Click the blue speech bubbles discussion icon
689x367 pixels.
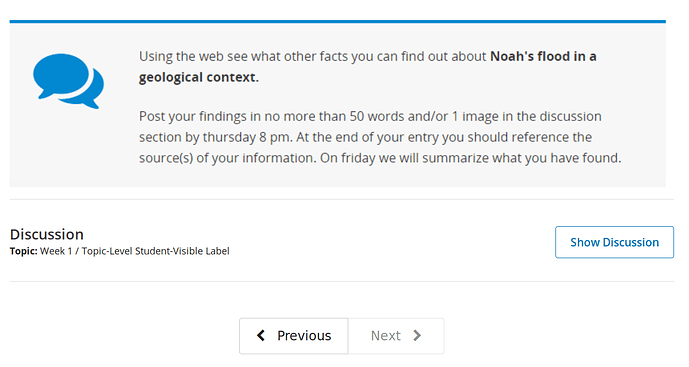(x=69, y=81)
